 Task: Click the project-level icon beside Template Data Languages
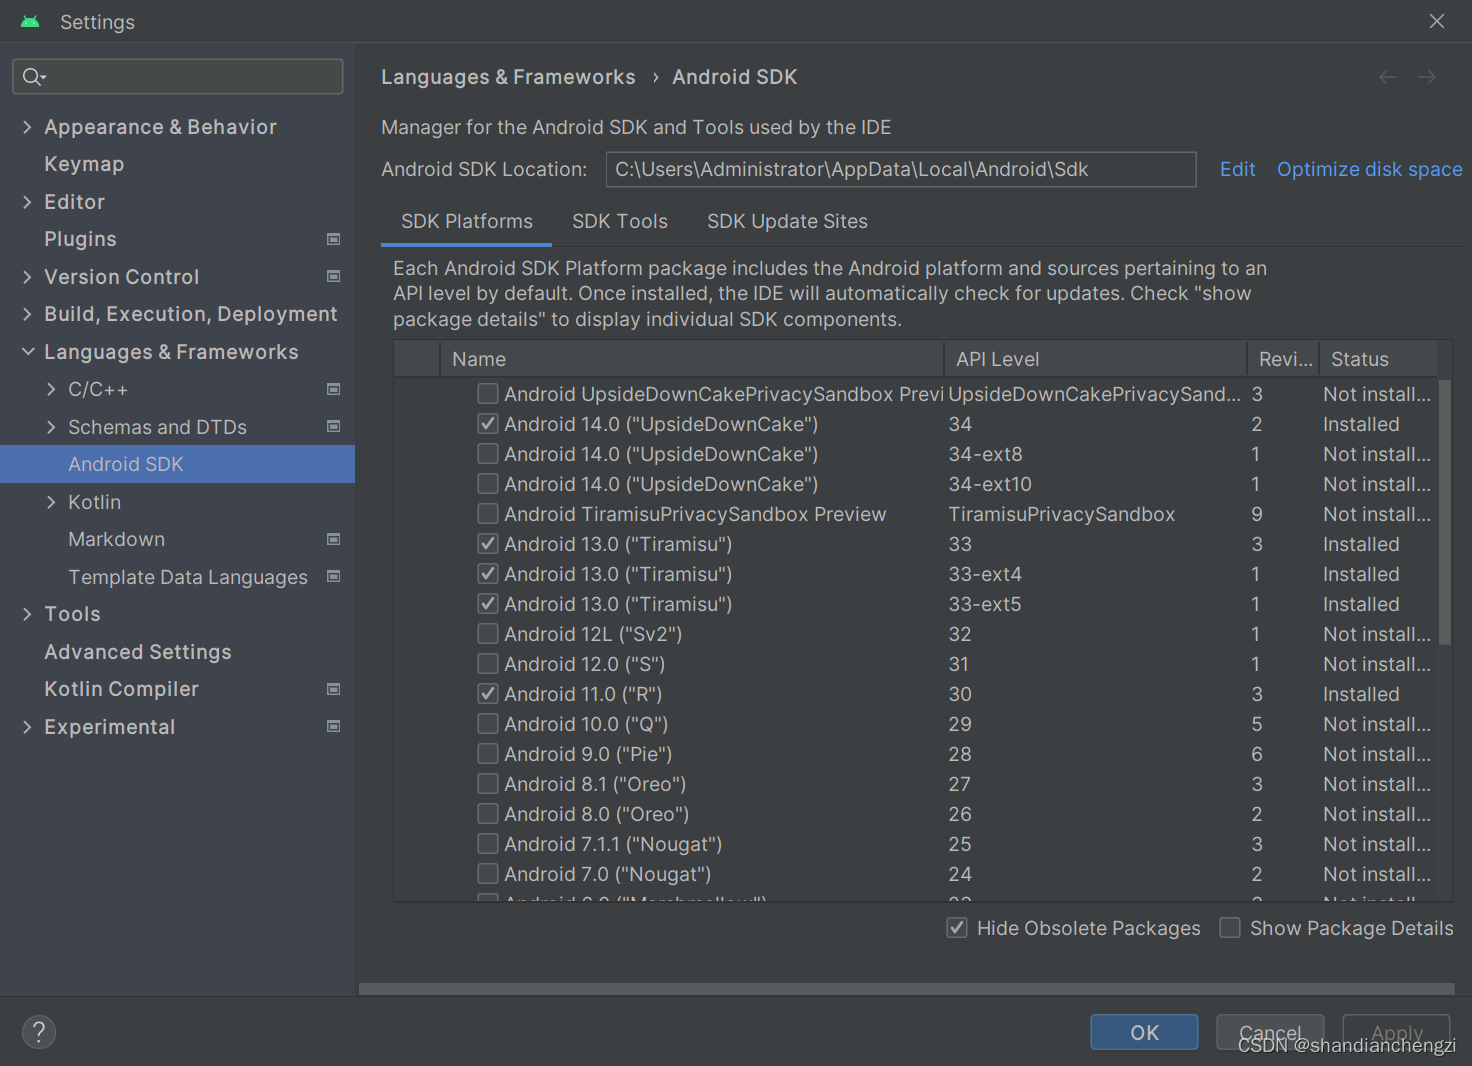point(334,576)
